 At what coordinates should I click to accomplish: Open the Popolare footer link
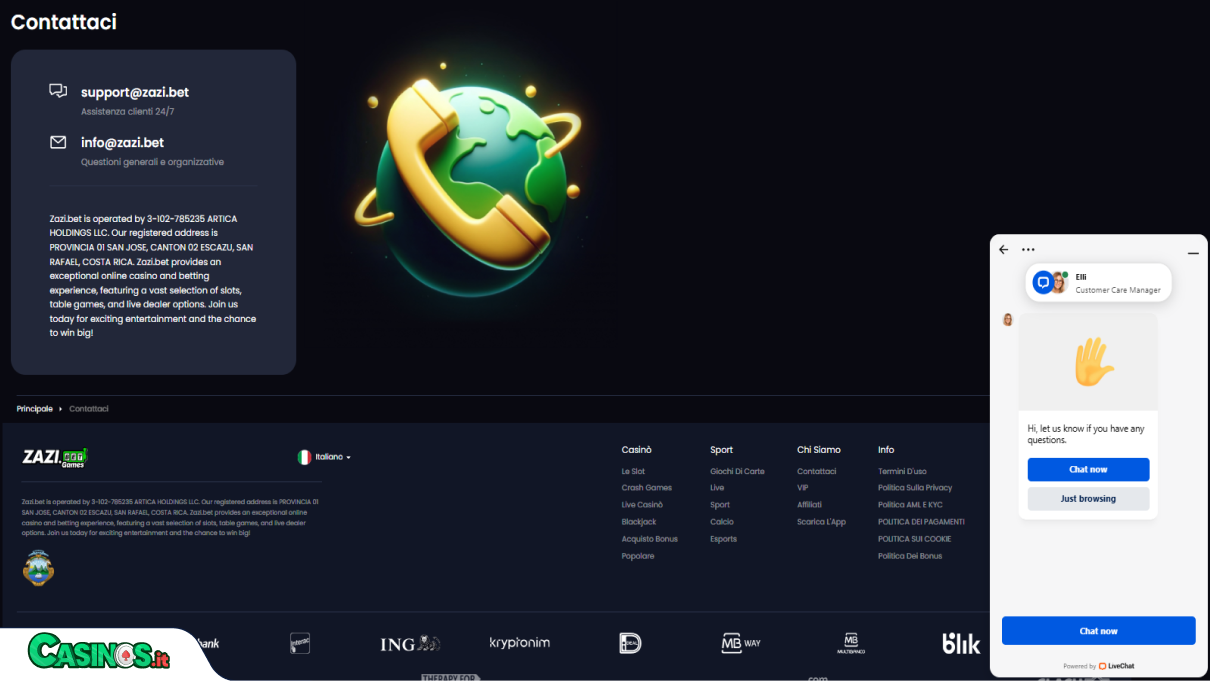[x=637, y=556]
